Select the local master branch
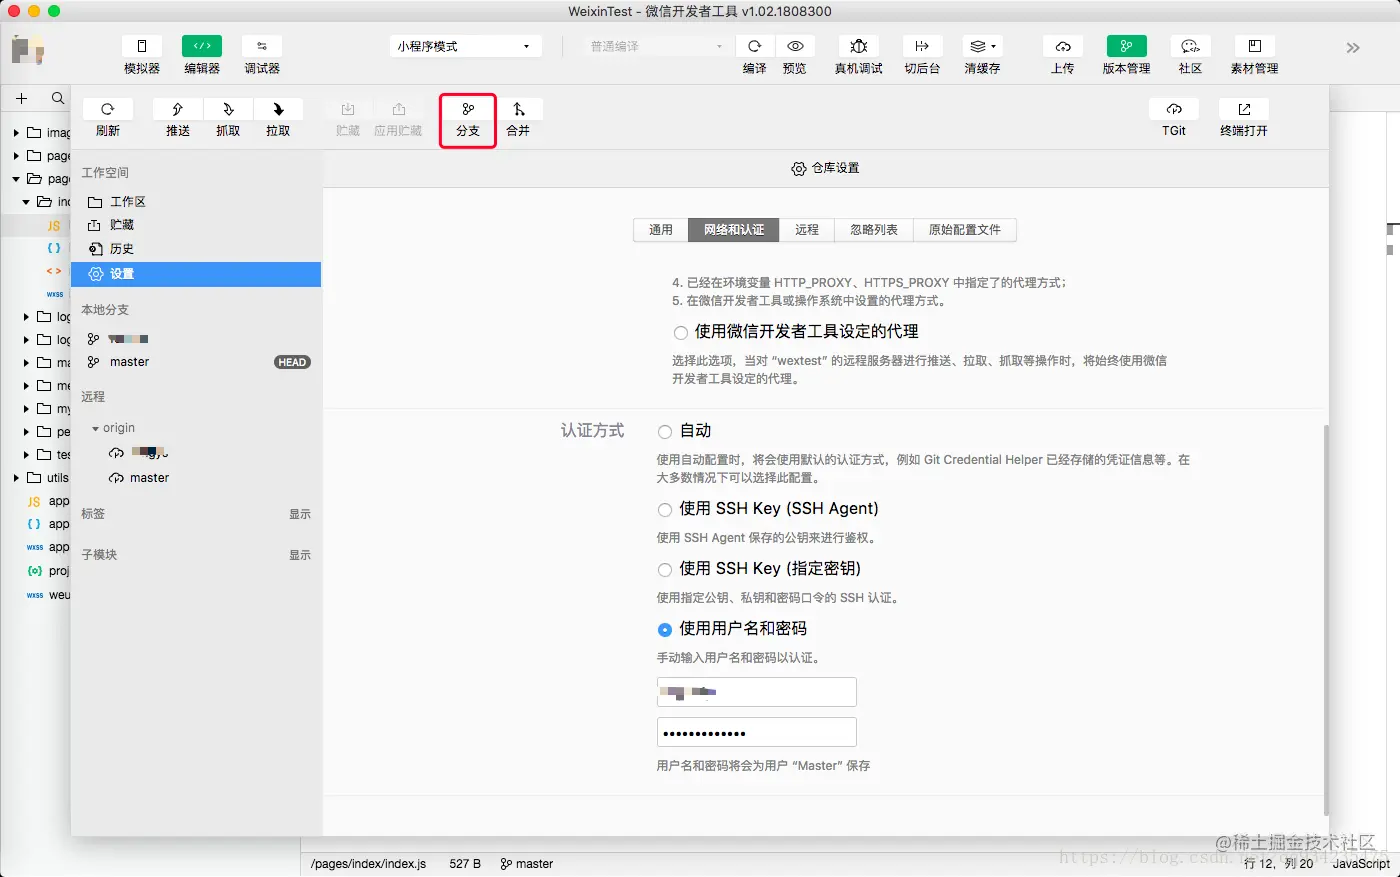Screen dimensions: 1400x877 (196, 362)
